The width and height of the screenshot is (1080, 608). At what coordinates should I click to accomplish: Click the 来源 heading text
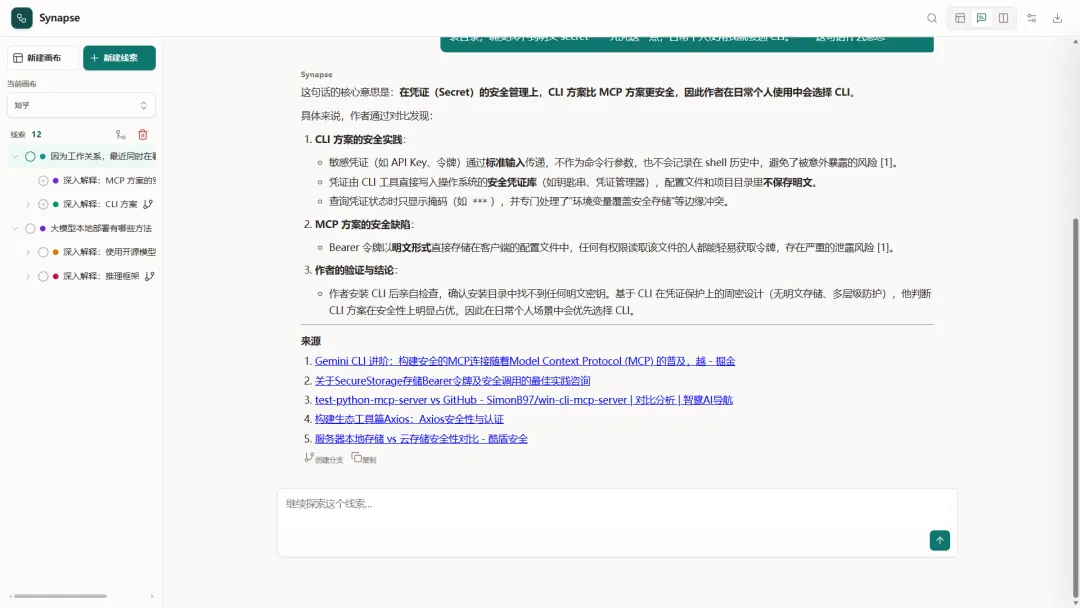[x=311, y=342]
